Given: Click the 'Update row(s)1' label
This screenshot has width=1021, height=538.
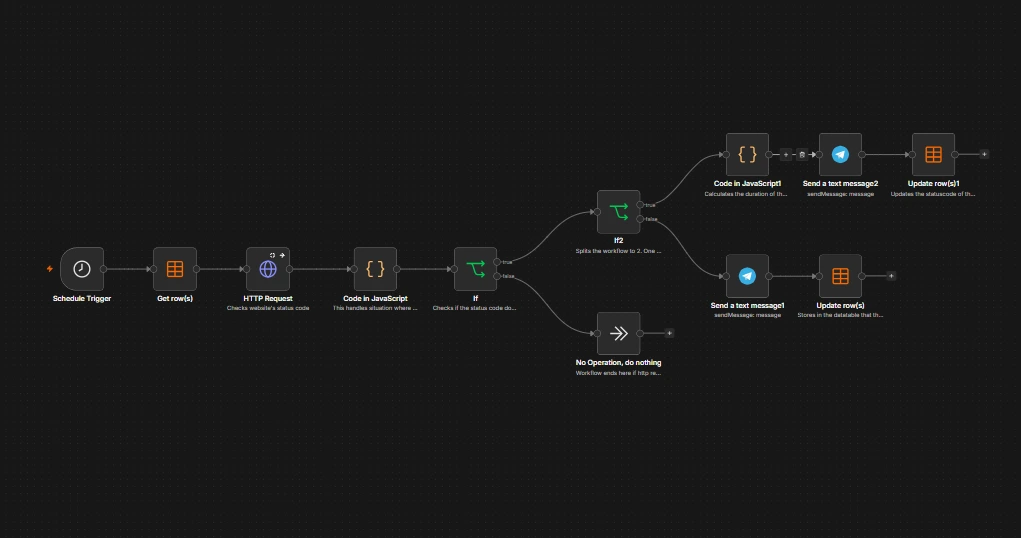Looking at the screenshot, I should [933, 184].
